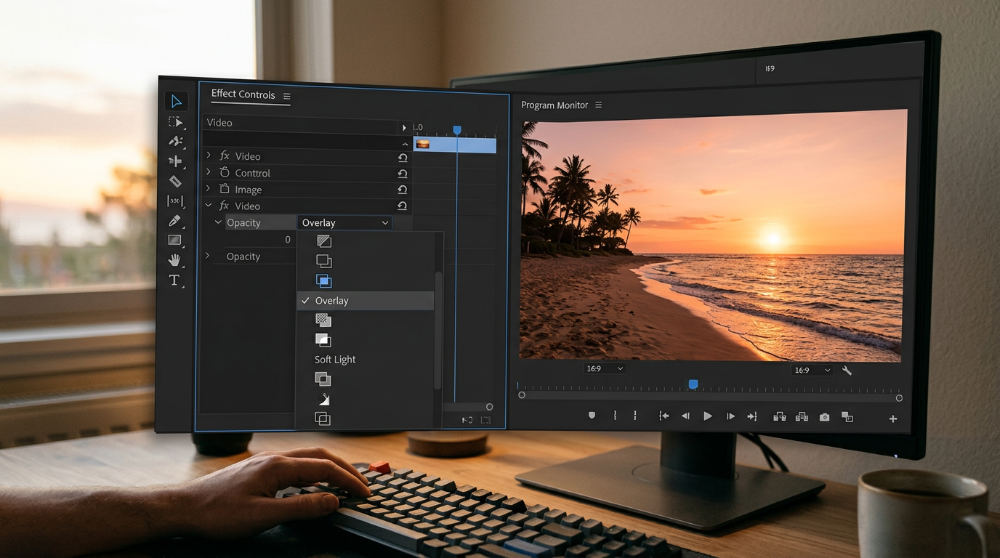This screenshot has height=558, width=1000.
Task: Choose the diagonal-split square blend icon
Action: (x=324, y=241)
